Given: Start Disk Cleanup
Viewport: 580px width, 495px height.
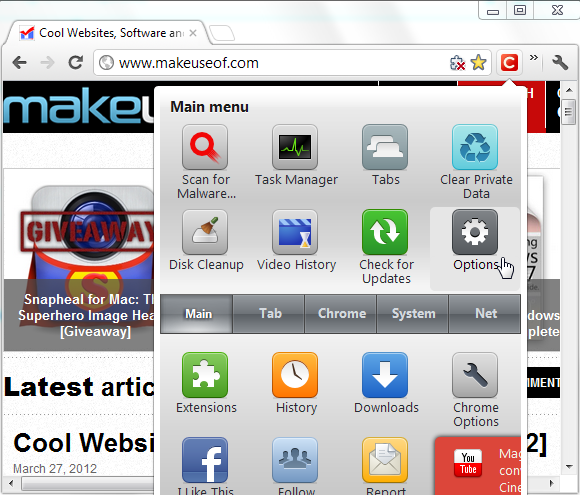Looking at the screenshot, I should (205, 232).
